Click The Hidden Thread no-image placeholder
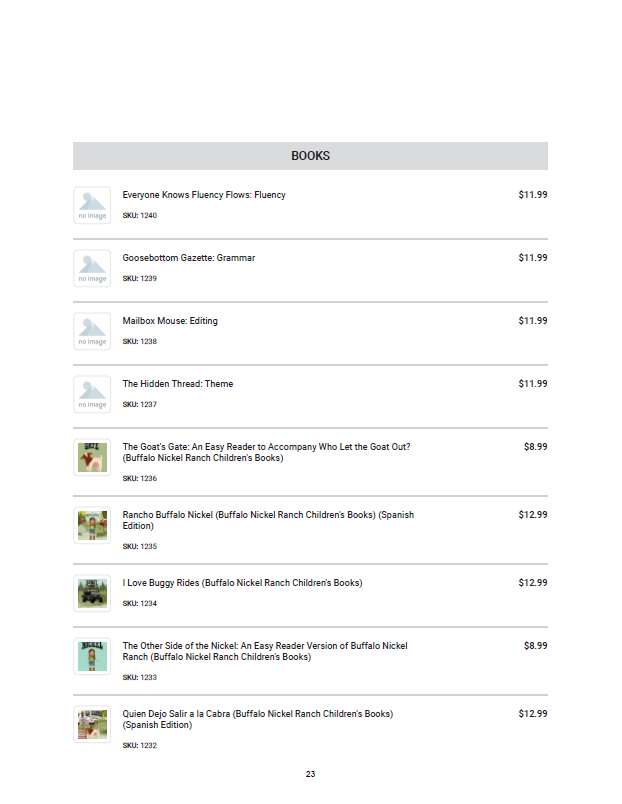This screenshot has height=804, width=622. click(x=92, y=394)
